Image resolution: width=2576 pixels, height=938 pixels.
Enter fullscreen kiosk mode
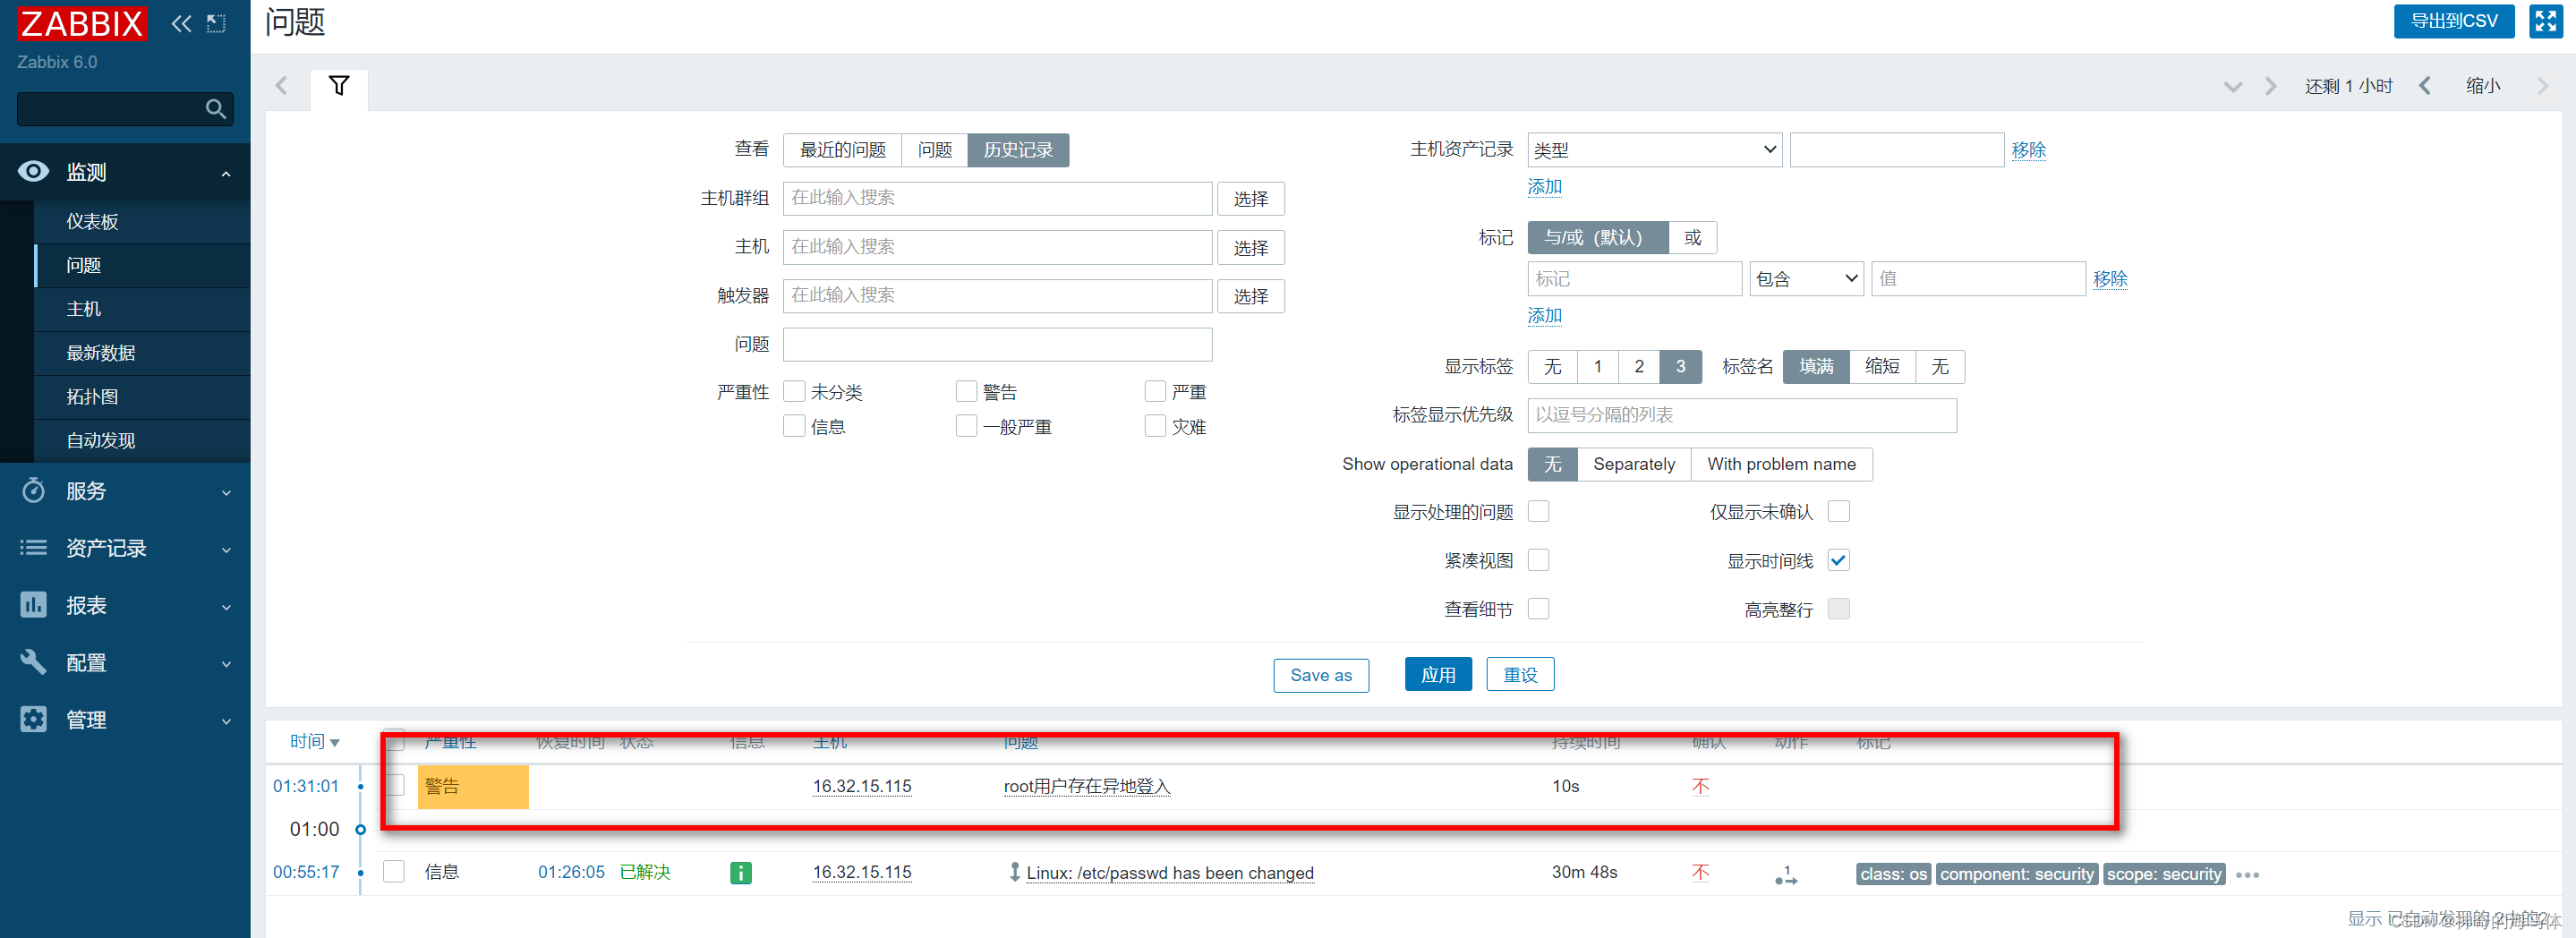click(2546, 20)
